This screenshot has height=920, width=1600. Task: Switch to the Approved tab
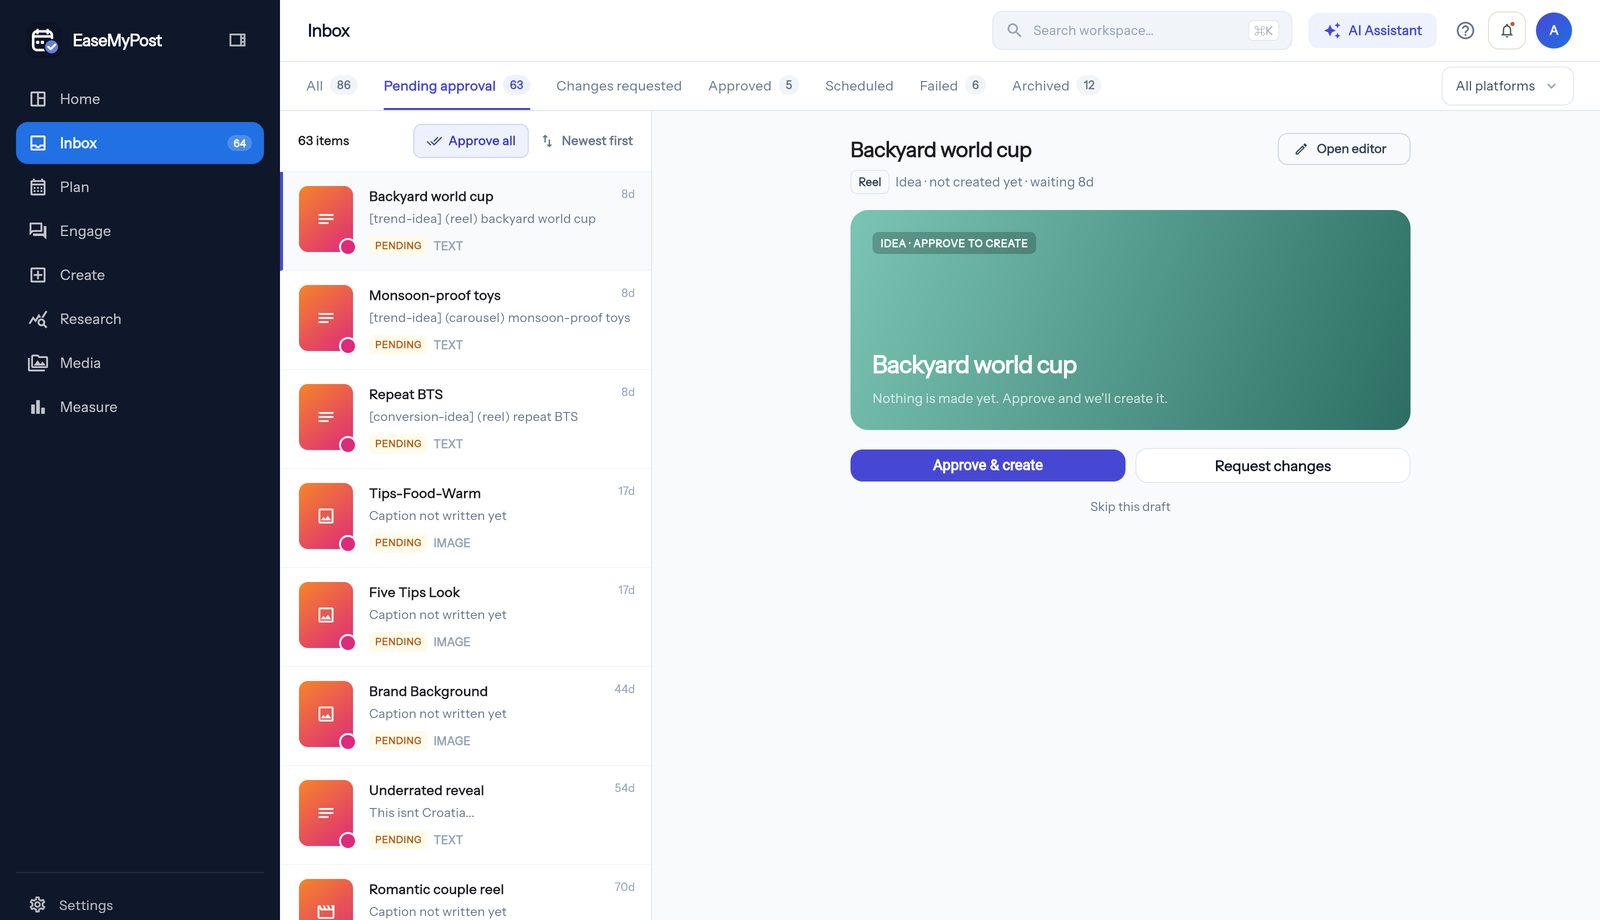(753, 86)
